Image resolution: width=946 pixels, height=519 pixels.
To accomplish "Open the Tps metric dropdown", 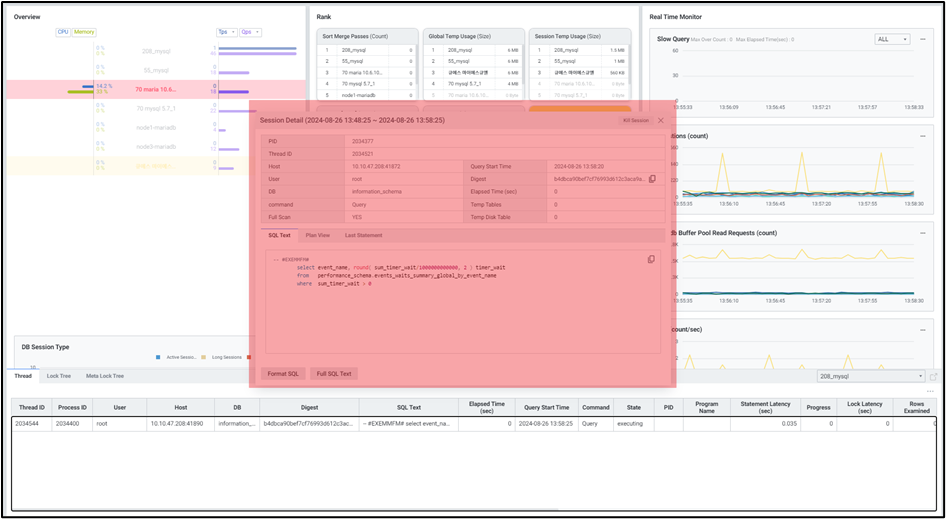I will pyautogui.click(x=226, y=32).
